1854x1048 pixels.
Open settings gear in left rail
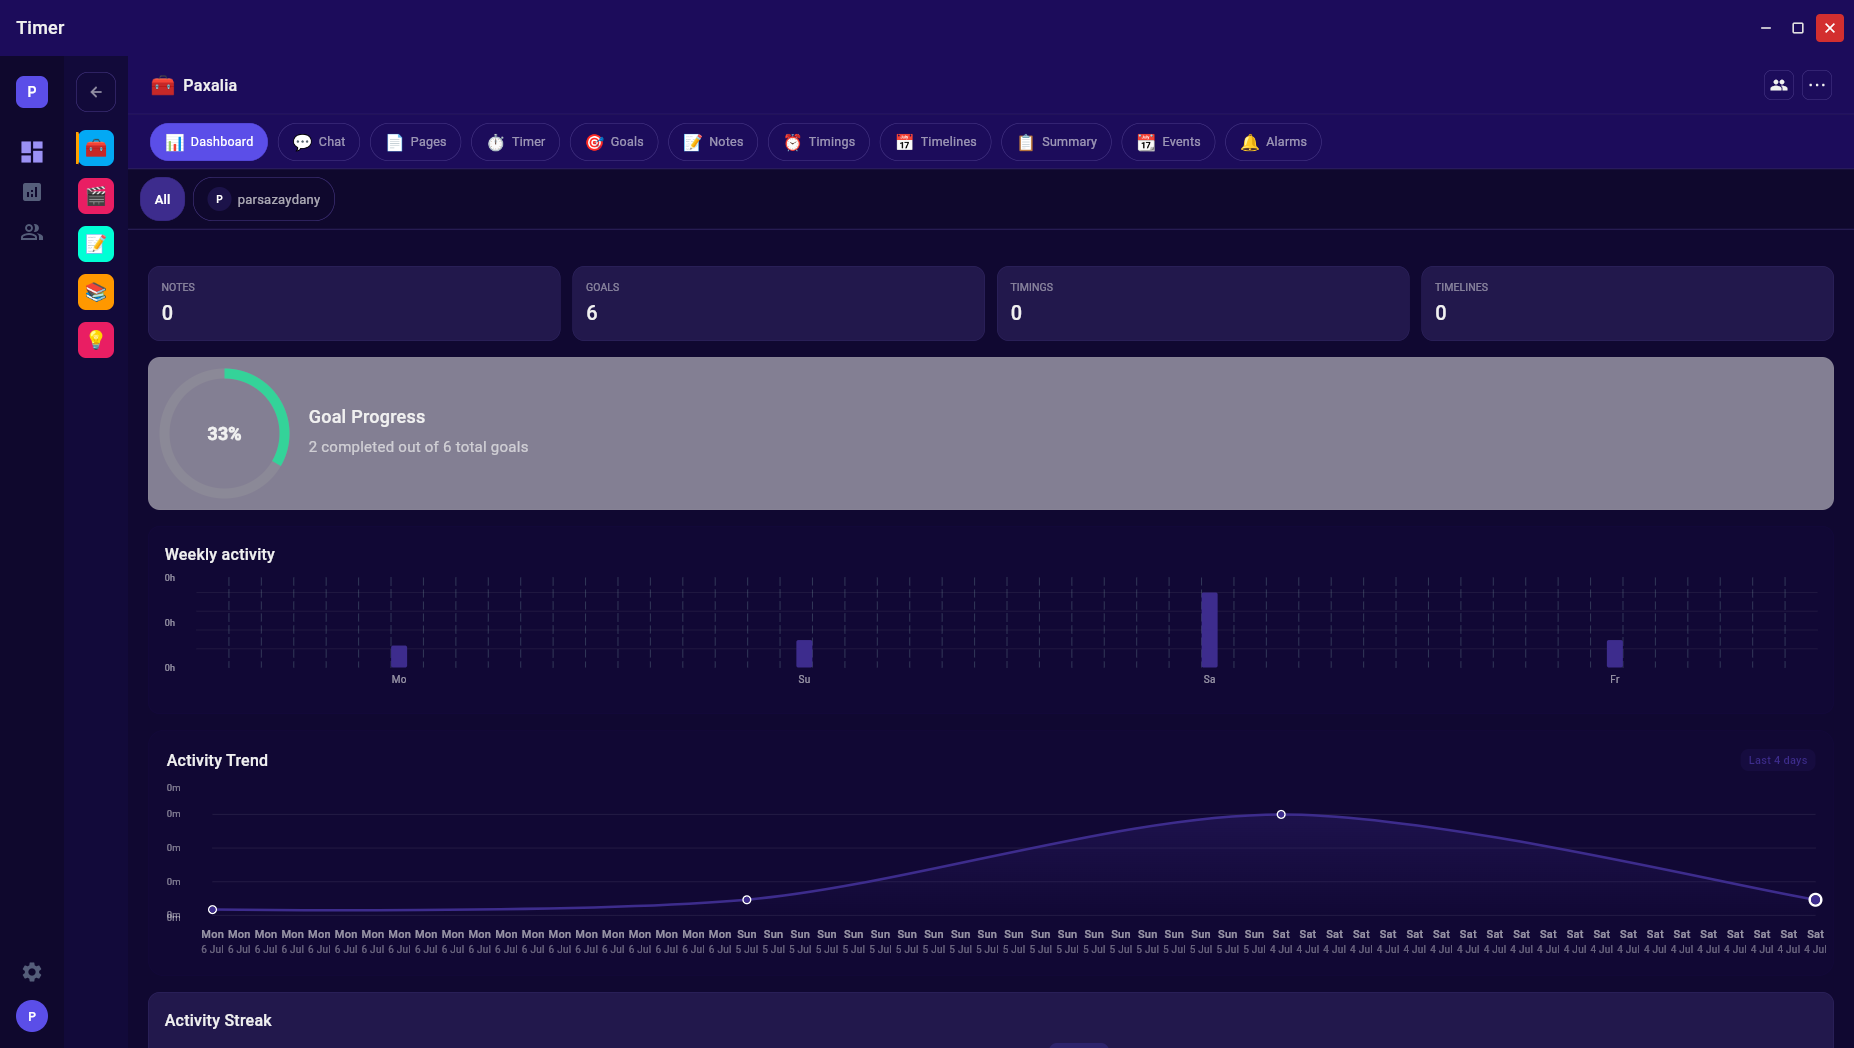32,972
